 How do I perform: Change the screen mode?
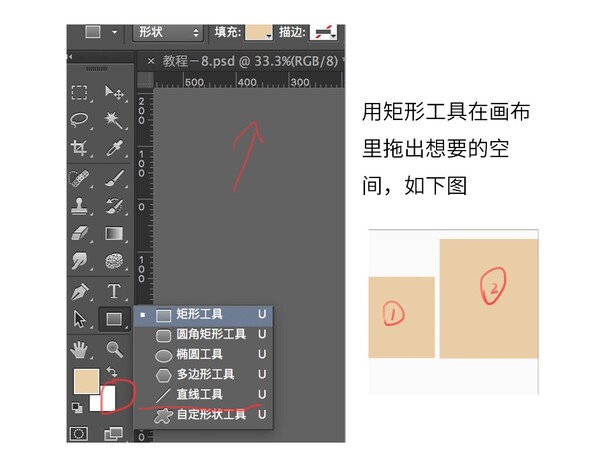pyautogui.click(x=114, y=434)
